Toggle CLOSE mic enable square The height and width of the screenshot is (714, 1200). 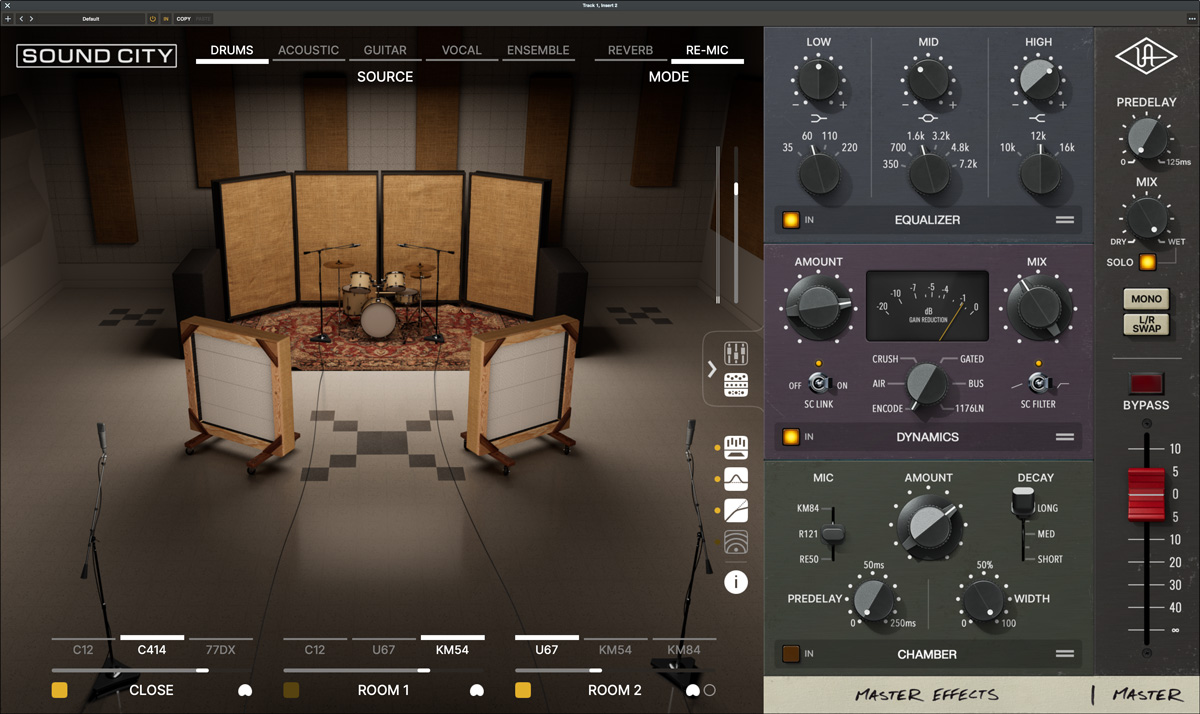coord(60,690)
